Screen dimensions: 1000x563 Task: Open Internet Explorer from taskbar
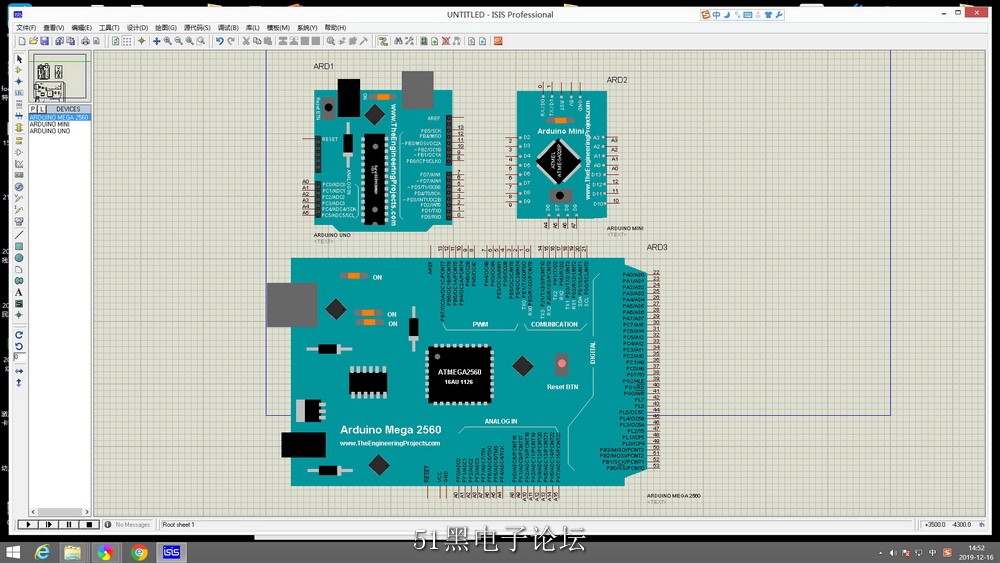click(x=42, y=552)
